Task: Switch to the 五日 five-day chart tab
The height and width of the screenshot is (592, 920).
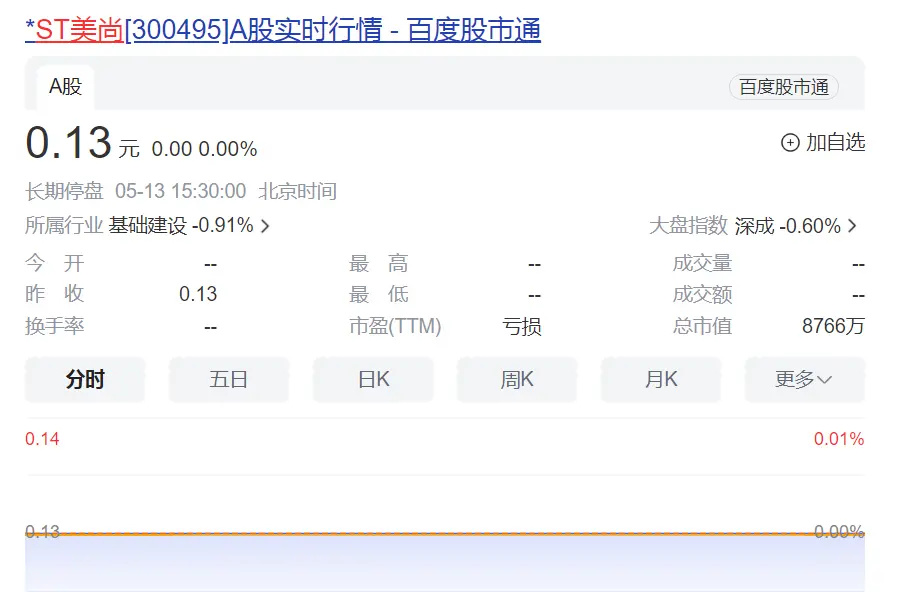Action: (229, 379)
